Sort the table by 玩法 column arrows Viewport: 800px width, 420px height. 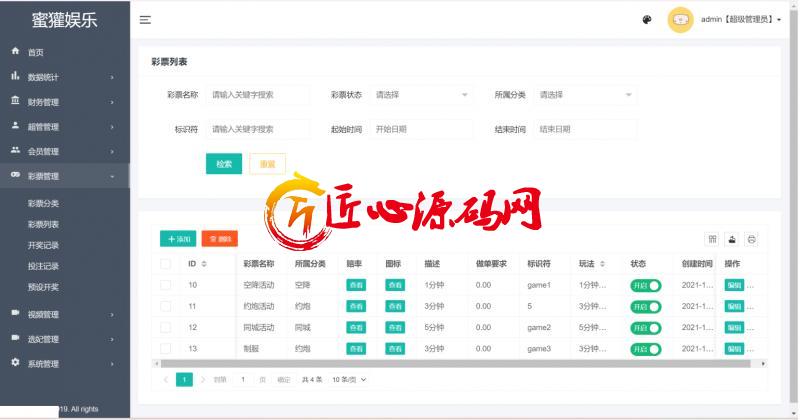tap(603, 264)
